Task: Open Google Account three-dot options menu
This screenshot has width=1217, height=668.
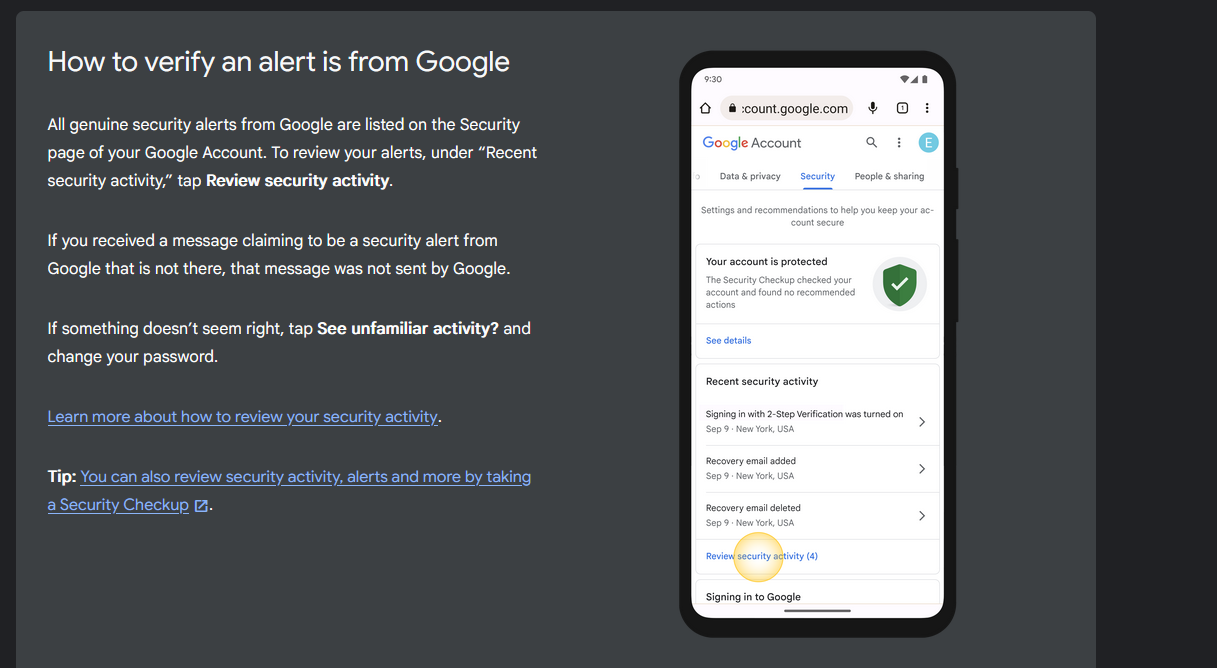Action: coord(899,143)
